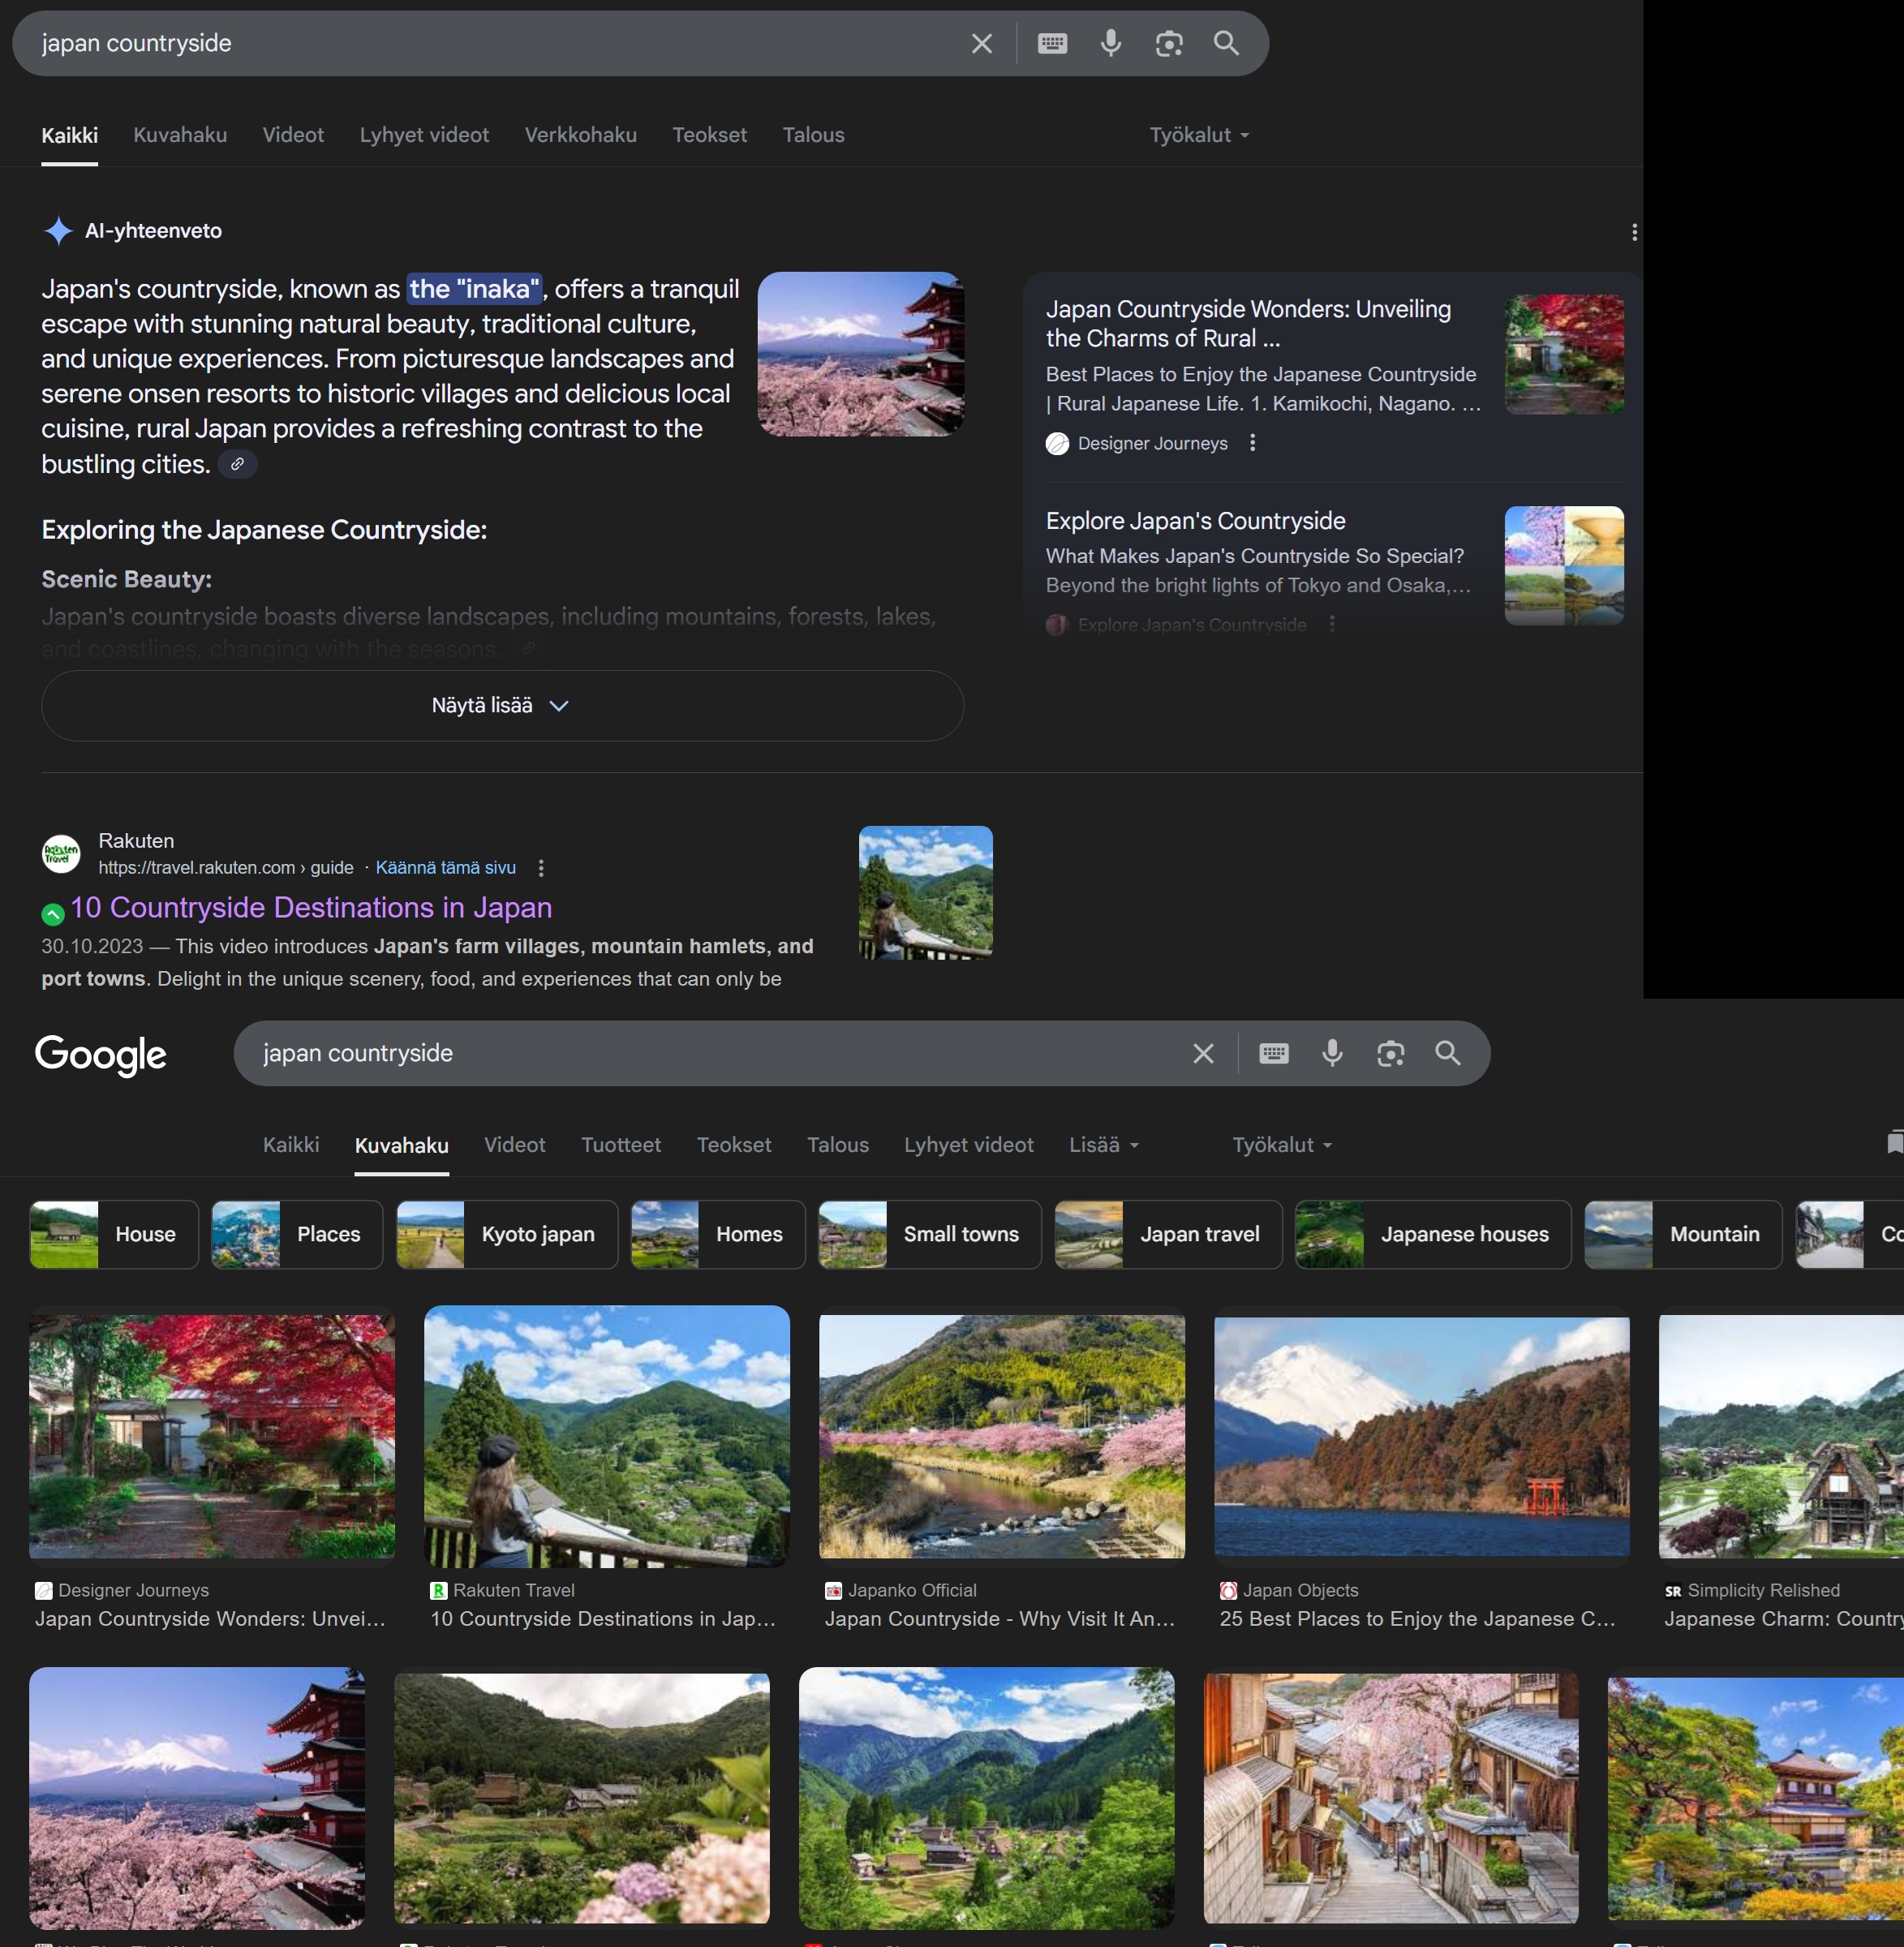
Task: Open Teokset tab in upper results
Action: 709,136
